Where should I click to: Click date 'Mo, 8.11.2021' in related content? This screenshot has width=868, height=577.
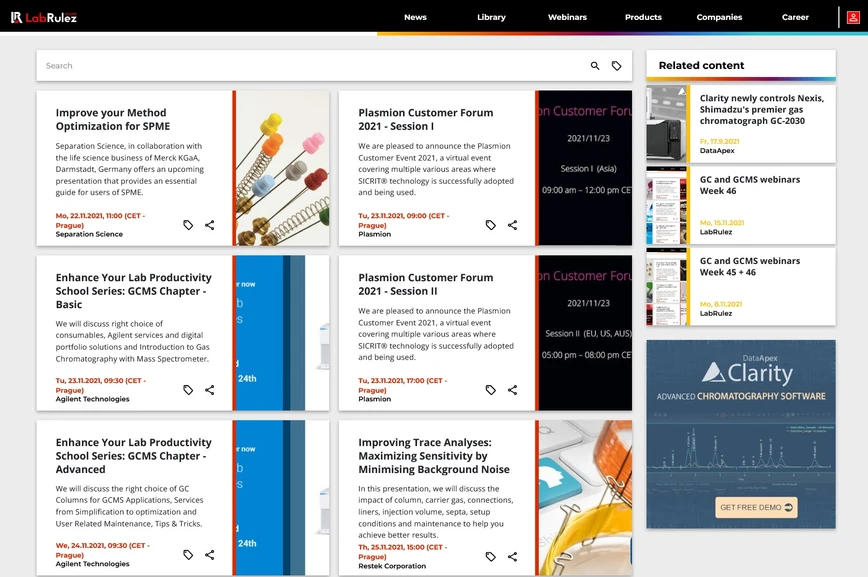click(720, 304)
